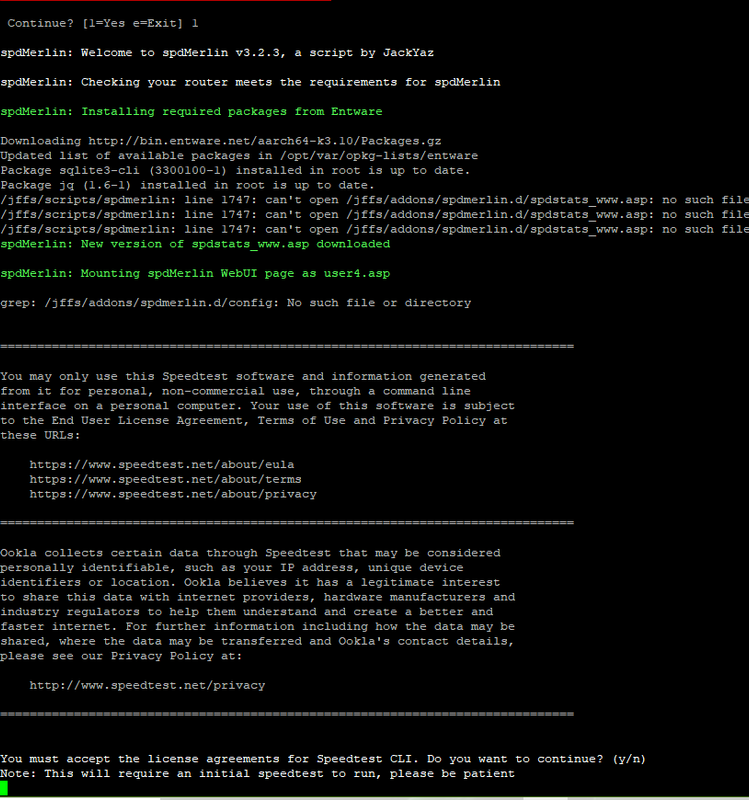Click the green terminal cursor block
This screenshot has height=800, width=749.
(5, 788)
